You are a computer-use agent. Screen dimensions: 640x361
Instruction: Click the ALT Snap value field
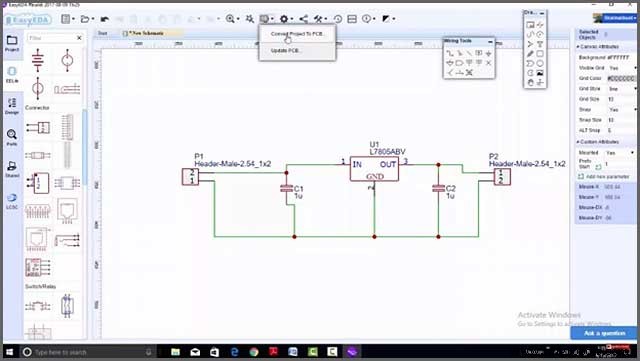(622, 130)
